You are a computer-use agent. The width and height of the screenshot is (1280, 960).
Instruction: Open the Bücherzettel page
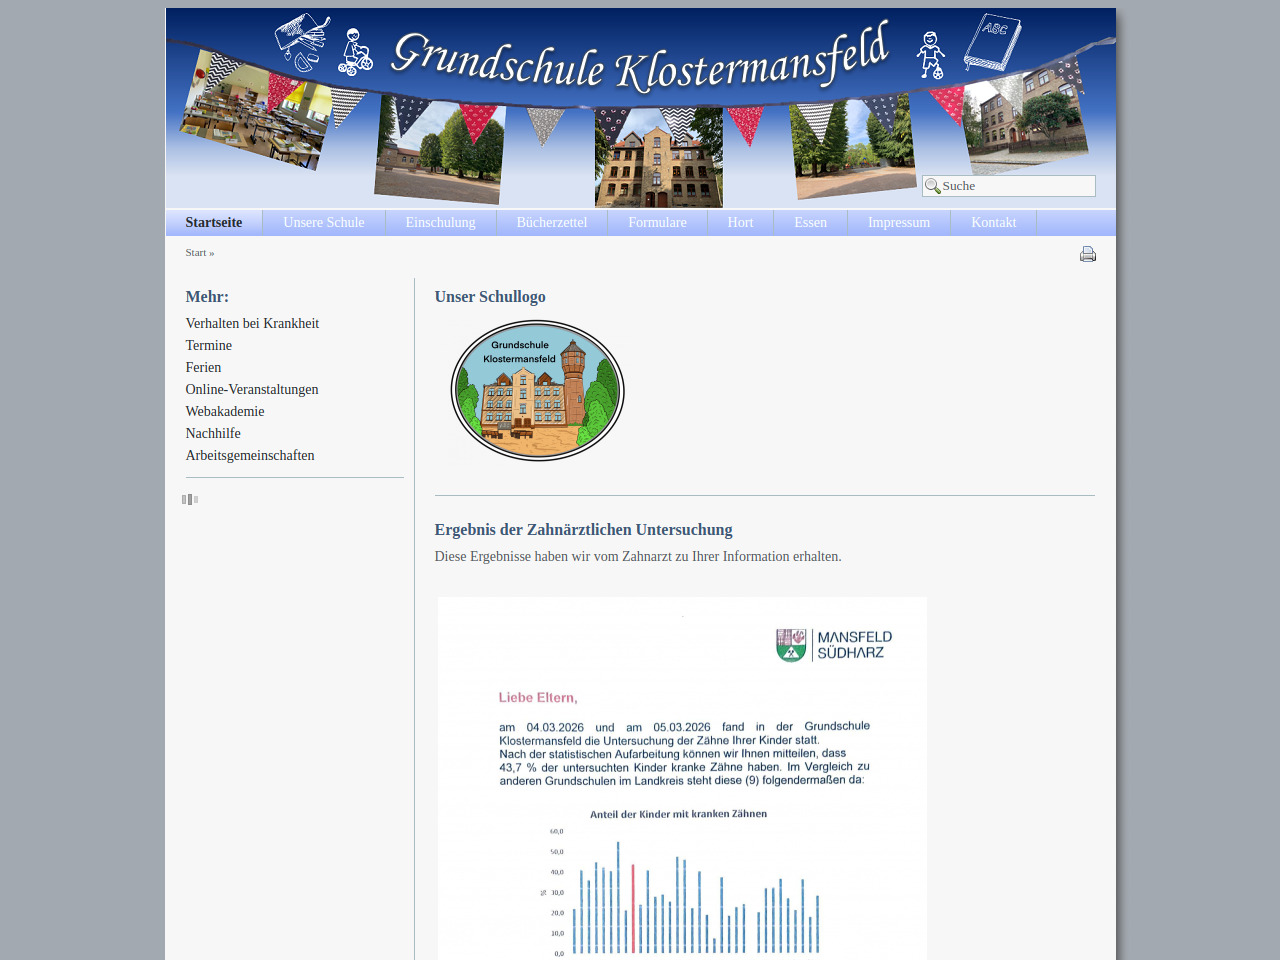point(551,222)
